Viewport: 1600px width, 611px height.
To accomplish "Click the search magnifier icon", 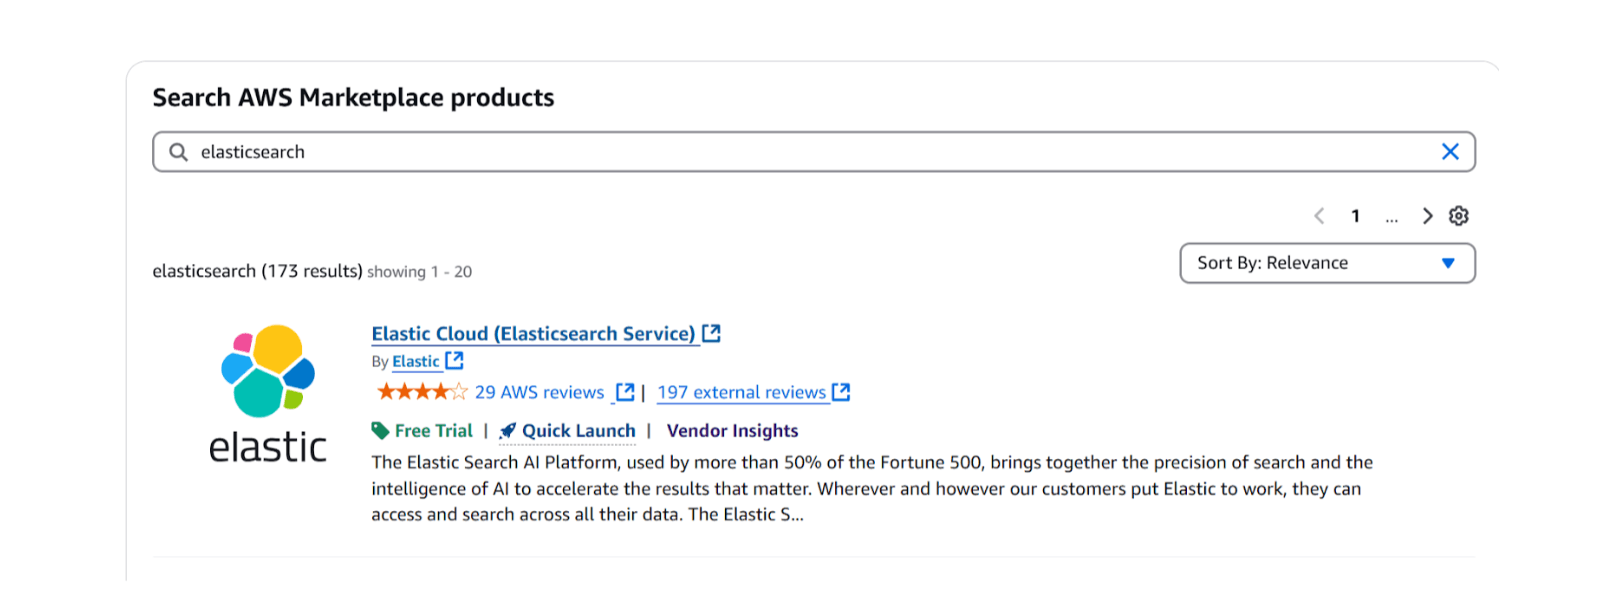I will (x=178, y=151).
